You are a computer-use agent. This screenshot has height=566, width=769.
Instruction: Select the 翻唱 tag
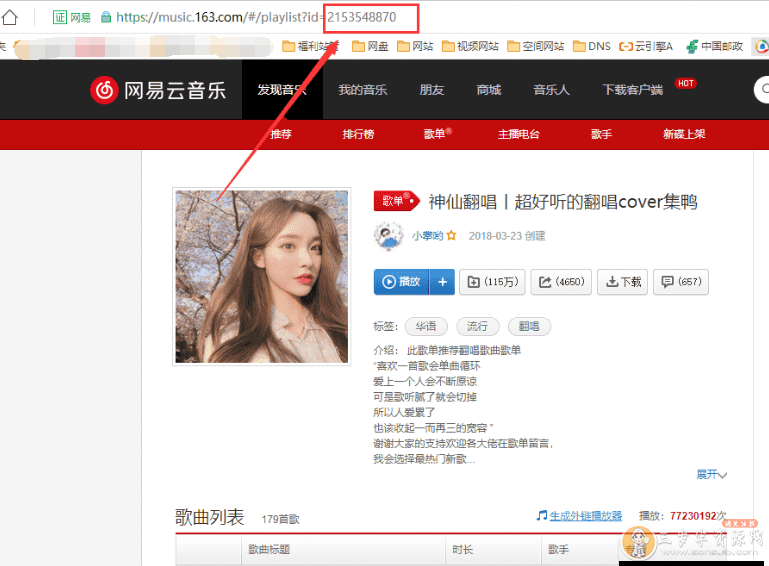click(529, 326)
